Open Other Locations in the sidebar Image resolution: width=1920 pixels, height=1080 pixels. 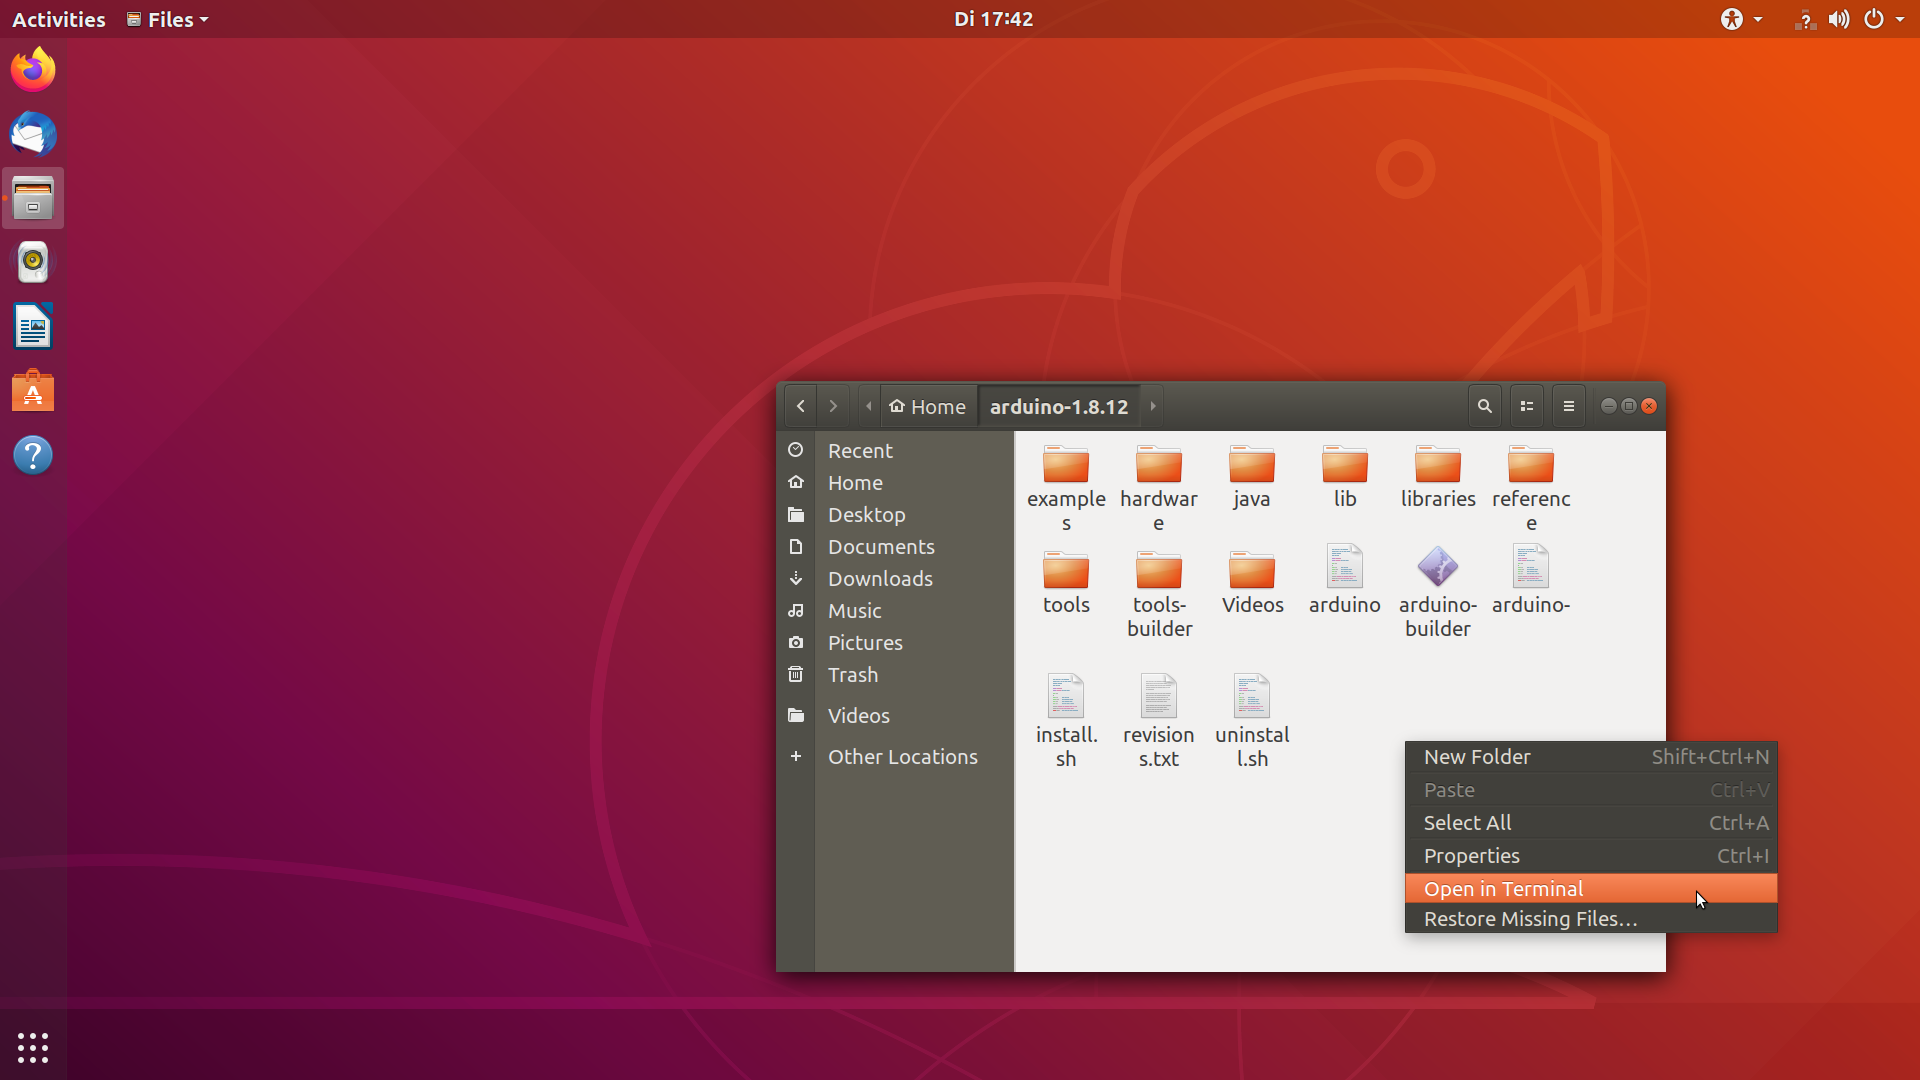pyautogui.click(x=895, y=756)
